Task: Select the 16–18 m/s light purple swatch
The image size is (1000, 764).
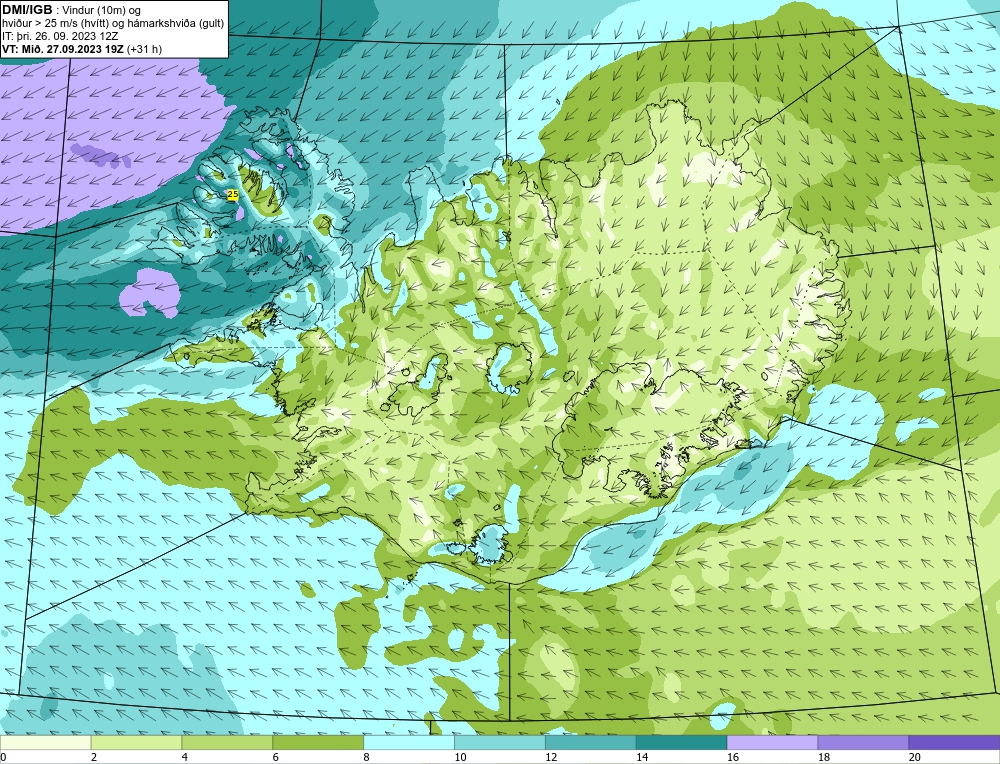Action: 772,742
